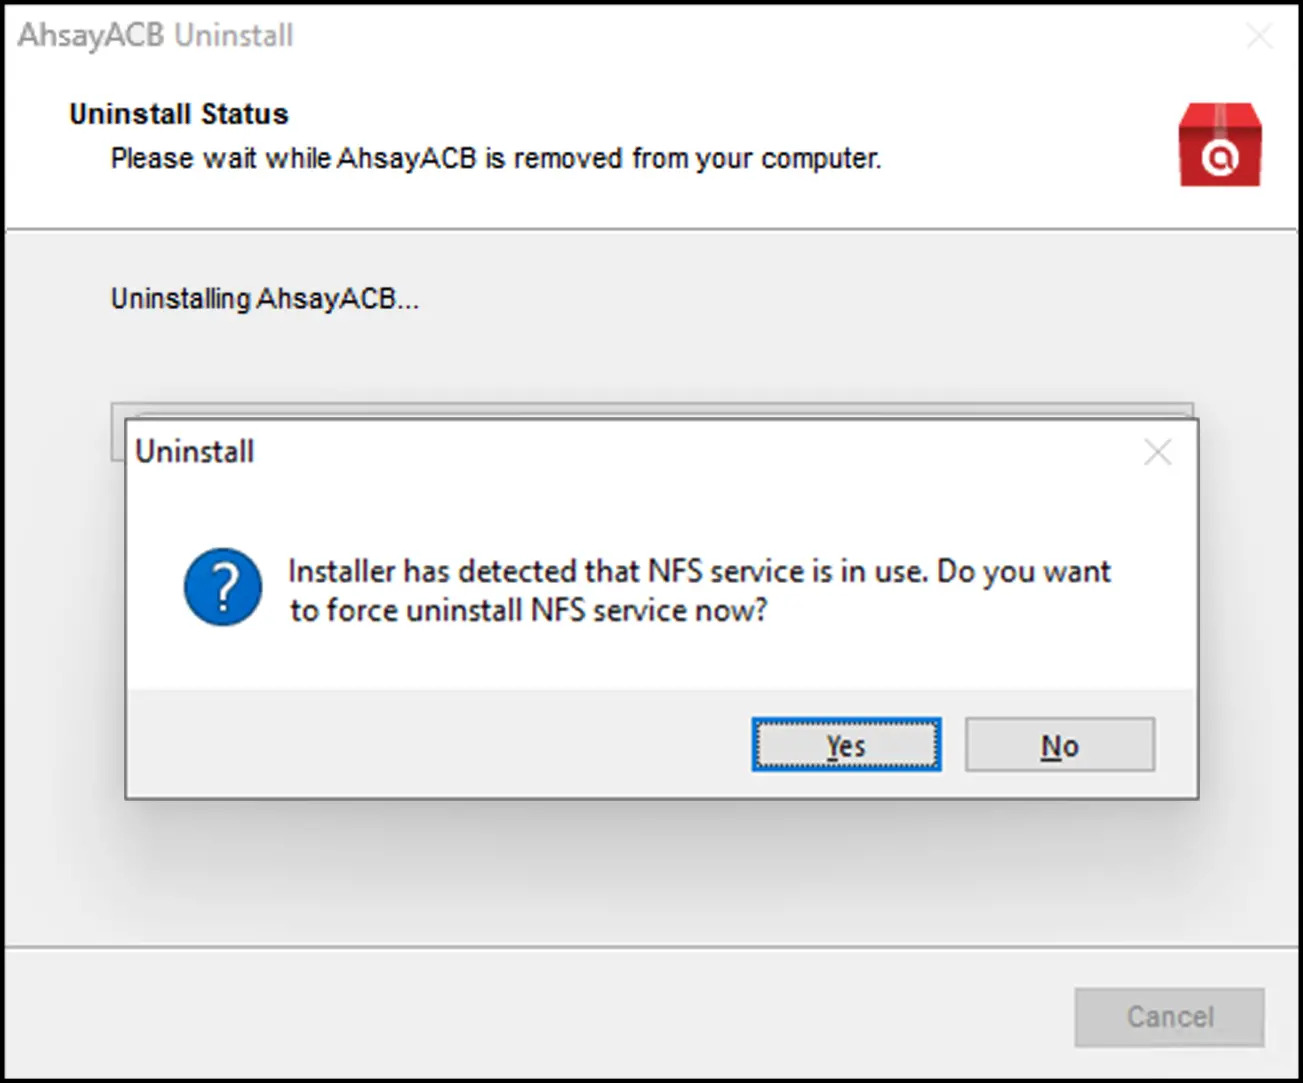Confirm force uninstall with Yes

(x=846, y=745)
